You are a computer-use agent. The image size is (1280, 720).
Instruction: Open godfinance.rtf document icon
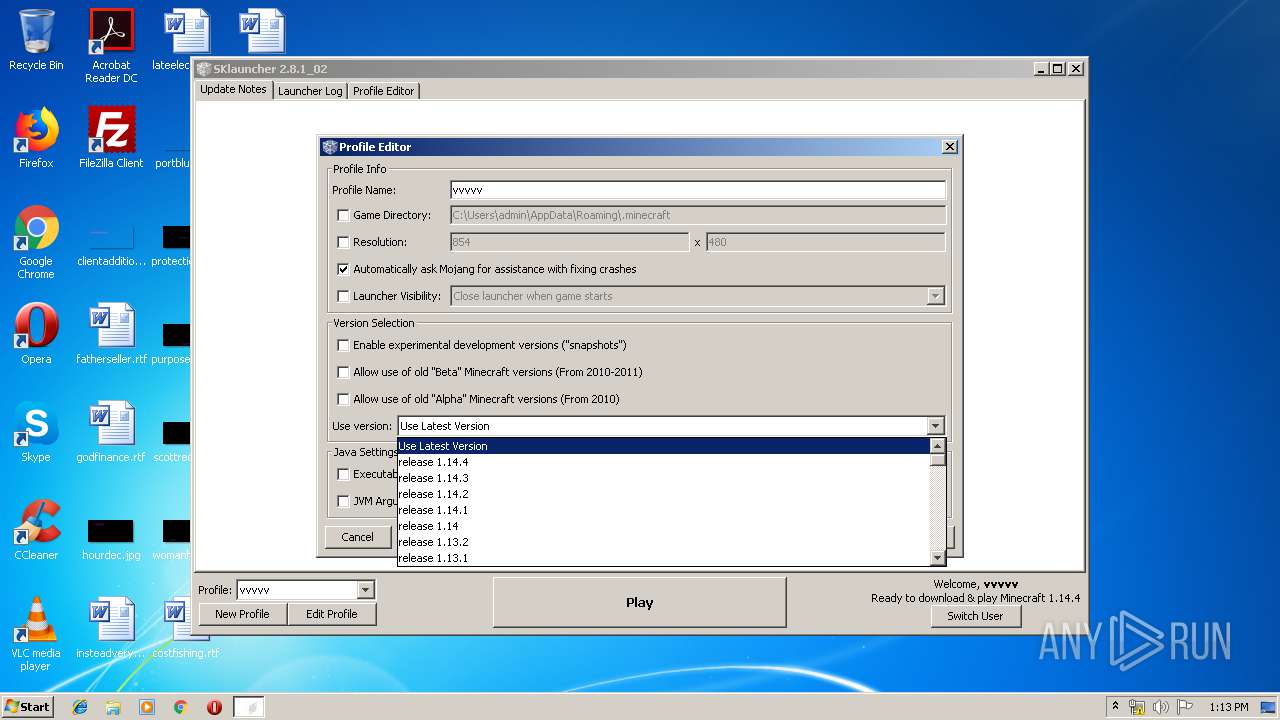(x=111, y=432)
